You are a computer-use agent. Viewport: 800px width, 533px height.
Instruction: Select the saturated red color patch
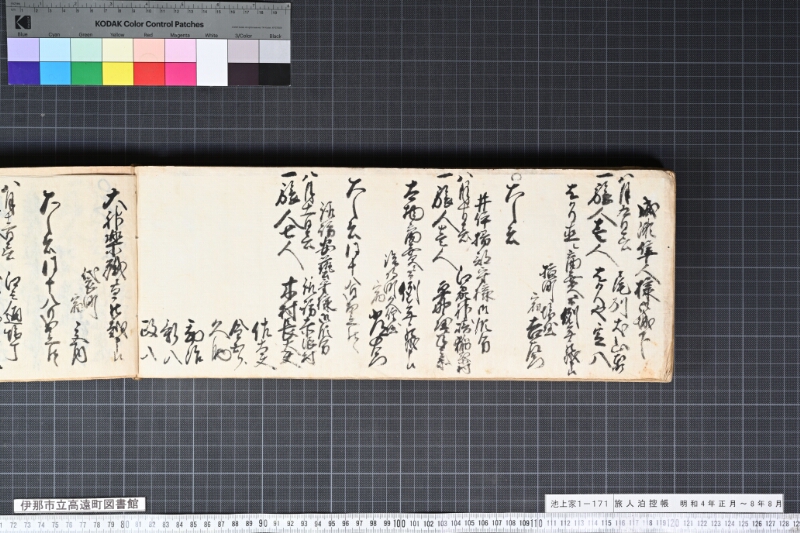(149, 74)
